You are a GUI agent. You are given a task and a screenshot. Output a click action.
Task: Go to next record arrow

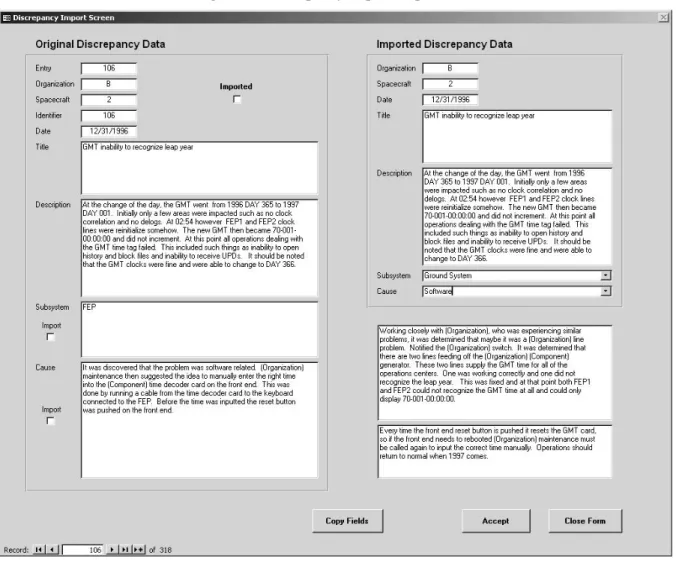pos(112,549)
